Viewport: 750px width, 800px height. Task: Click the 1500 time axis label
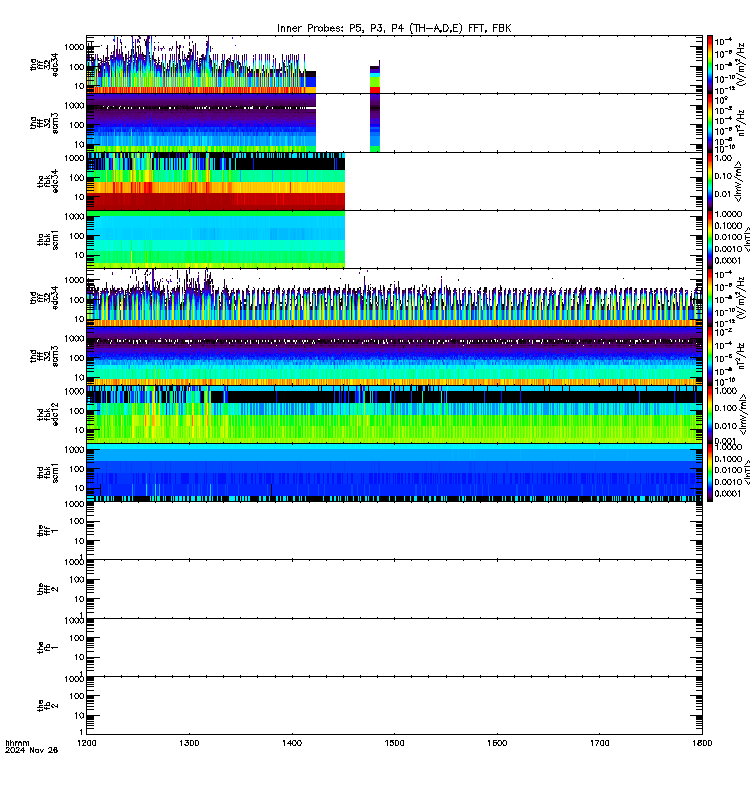pyautogui.click(x=394, y=743)
